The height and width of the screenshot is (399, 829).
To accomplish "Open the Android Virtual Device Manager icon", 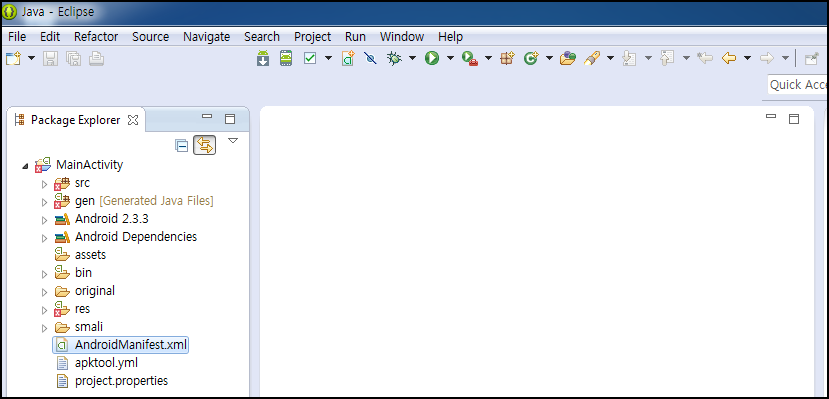I will [x=286, y=58].
